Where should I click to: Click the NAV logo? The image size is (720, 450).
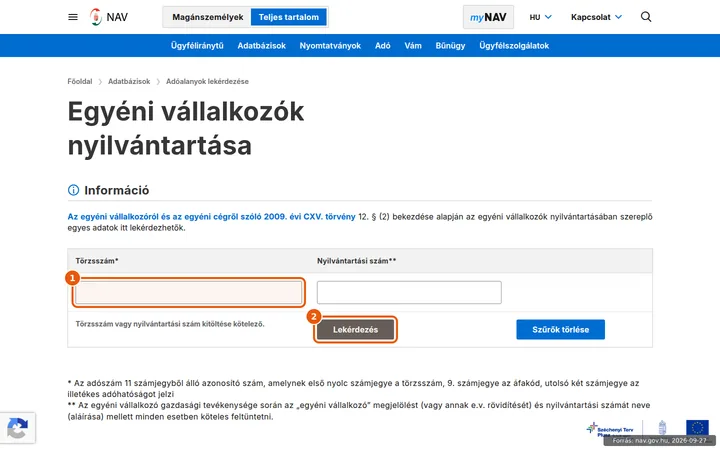pos(109,17)
